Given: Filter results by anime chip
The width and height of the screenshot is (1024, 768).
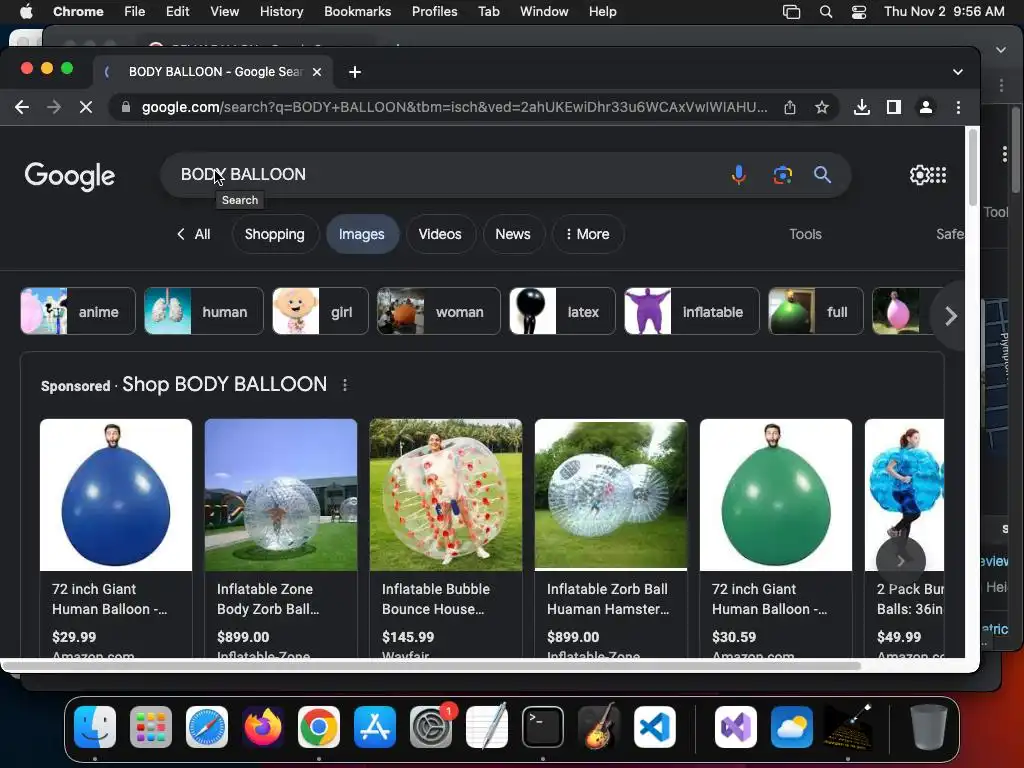Looking at the screenshot, I should tap(78, 312).
